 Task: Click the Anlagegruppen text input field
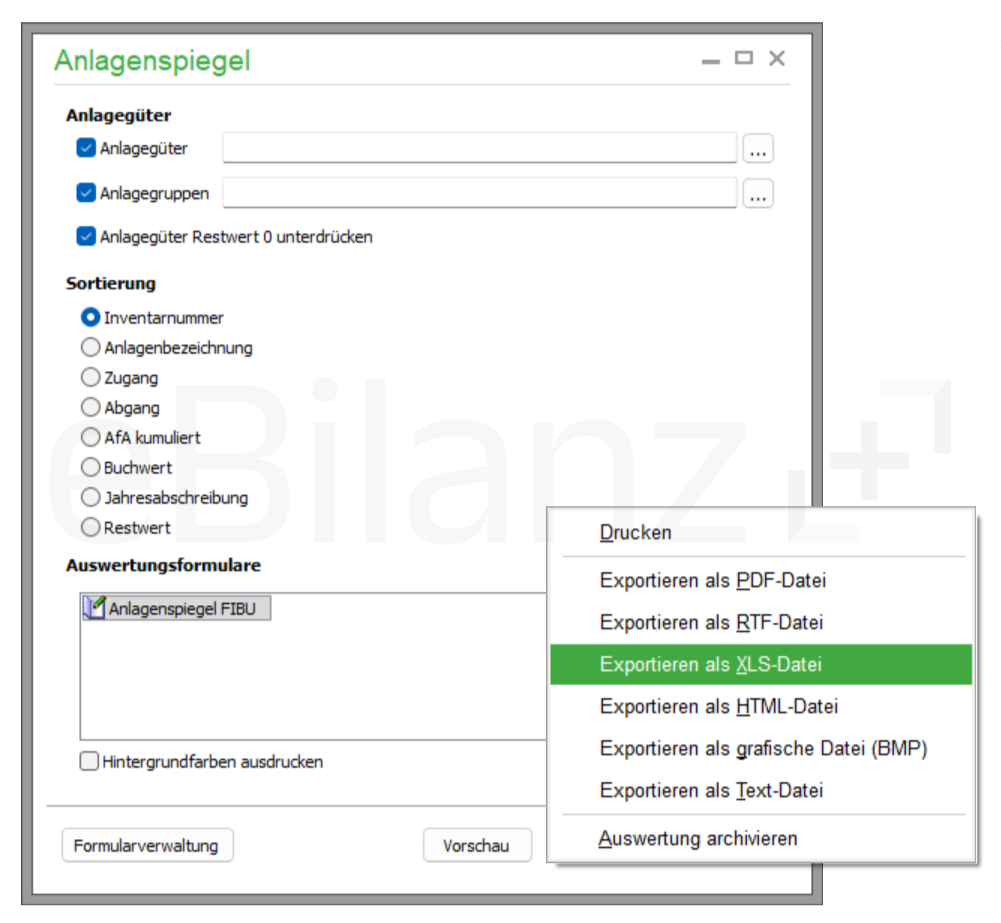(x=479, y=193)
